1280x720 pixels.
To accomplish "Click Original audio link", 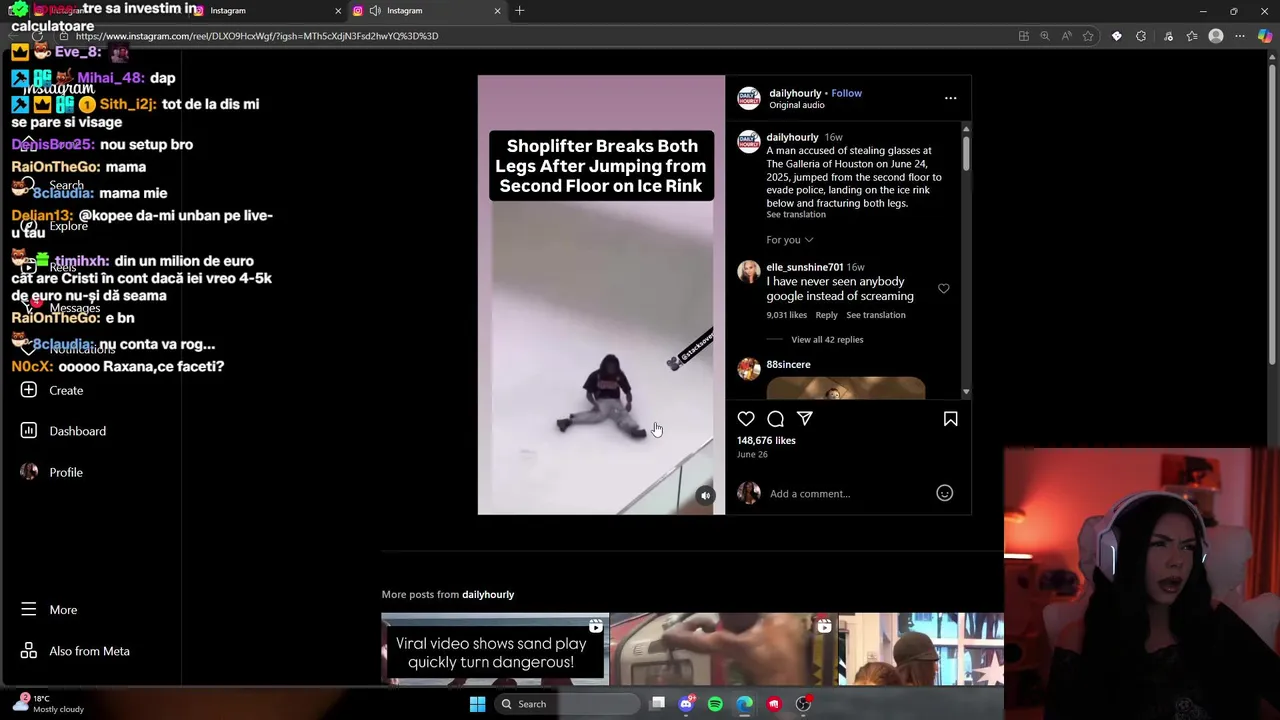I will pyautogui.click(x=797, y=105).
